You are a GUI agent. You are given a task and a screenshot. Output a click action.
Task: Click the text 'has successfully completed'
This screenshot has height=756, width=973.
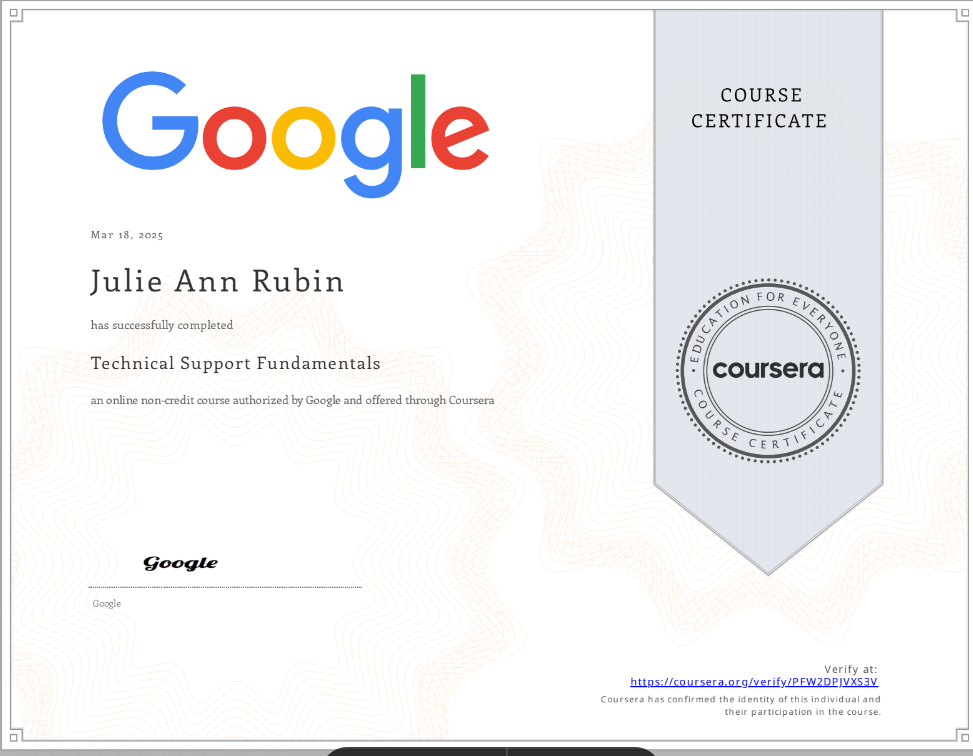coord(162,325)
